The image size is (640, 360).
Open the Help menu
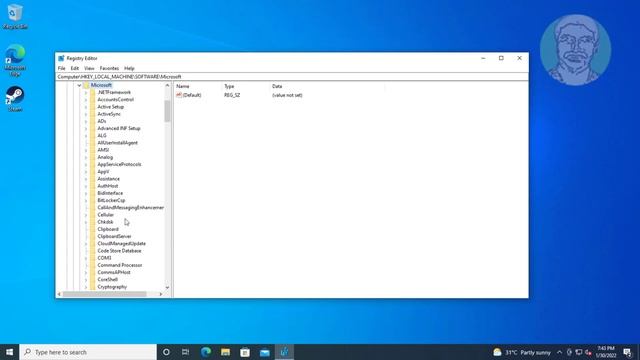point(129,68)
